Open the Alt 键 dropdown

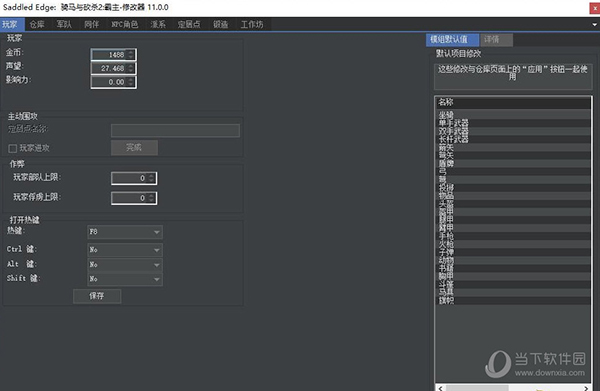tap(125, 265)
